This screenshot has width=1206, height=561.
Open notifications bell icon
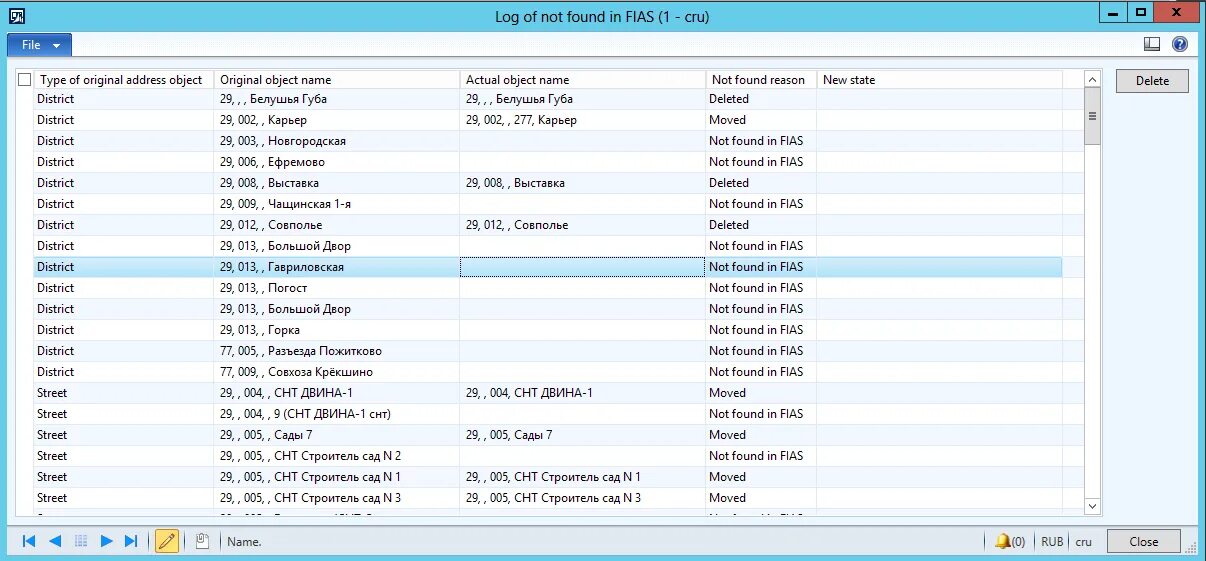[x=1003, y=541]
